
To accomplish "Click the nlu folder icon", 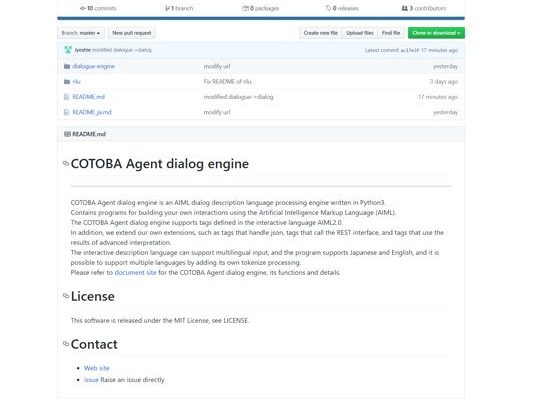I will (67, 82).
